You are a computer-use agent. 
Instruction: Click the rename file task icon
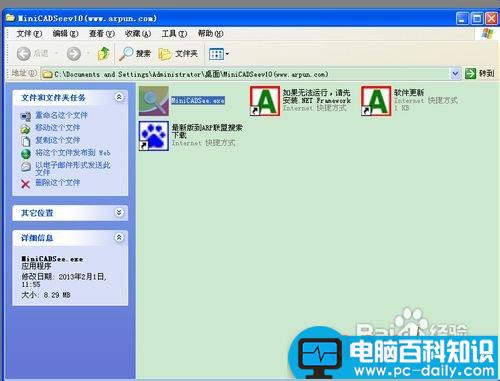pos(26,116)
